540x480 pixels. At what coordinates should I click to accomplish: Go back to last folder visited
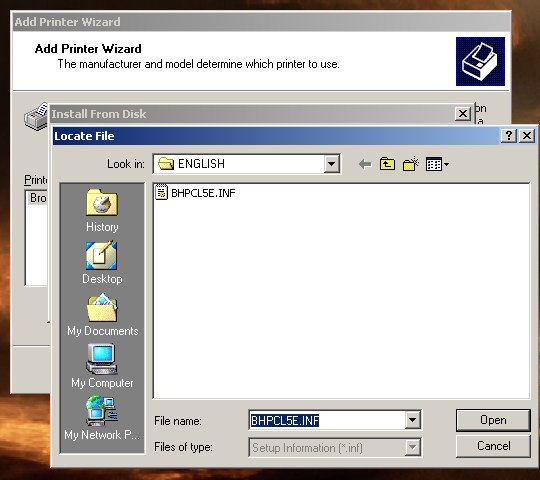pos(365,164)
